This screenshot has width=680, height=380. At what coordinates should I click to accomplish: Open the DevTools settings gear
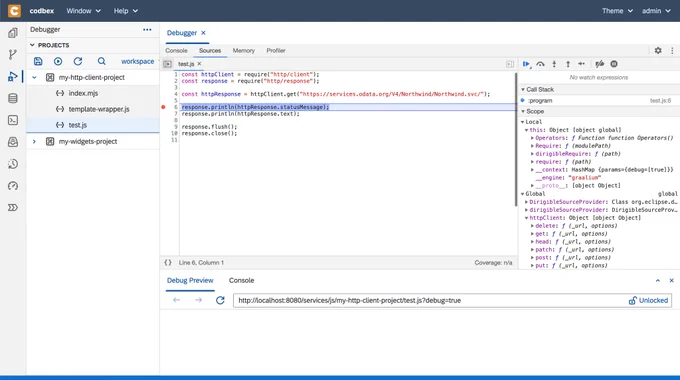click(x=658, y=51)
